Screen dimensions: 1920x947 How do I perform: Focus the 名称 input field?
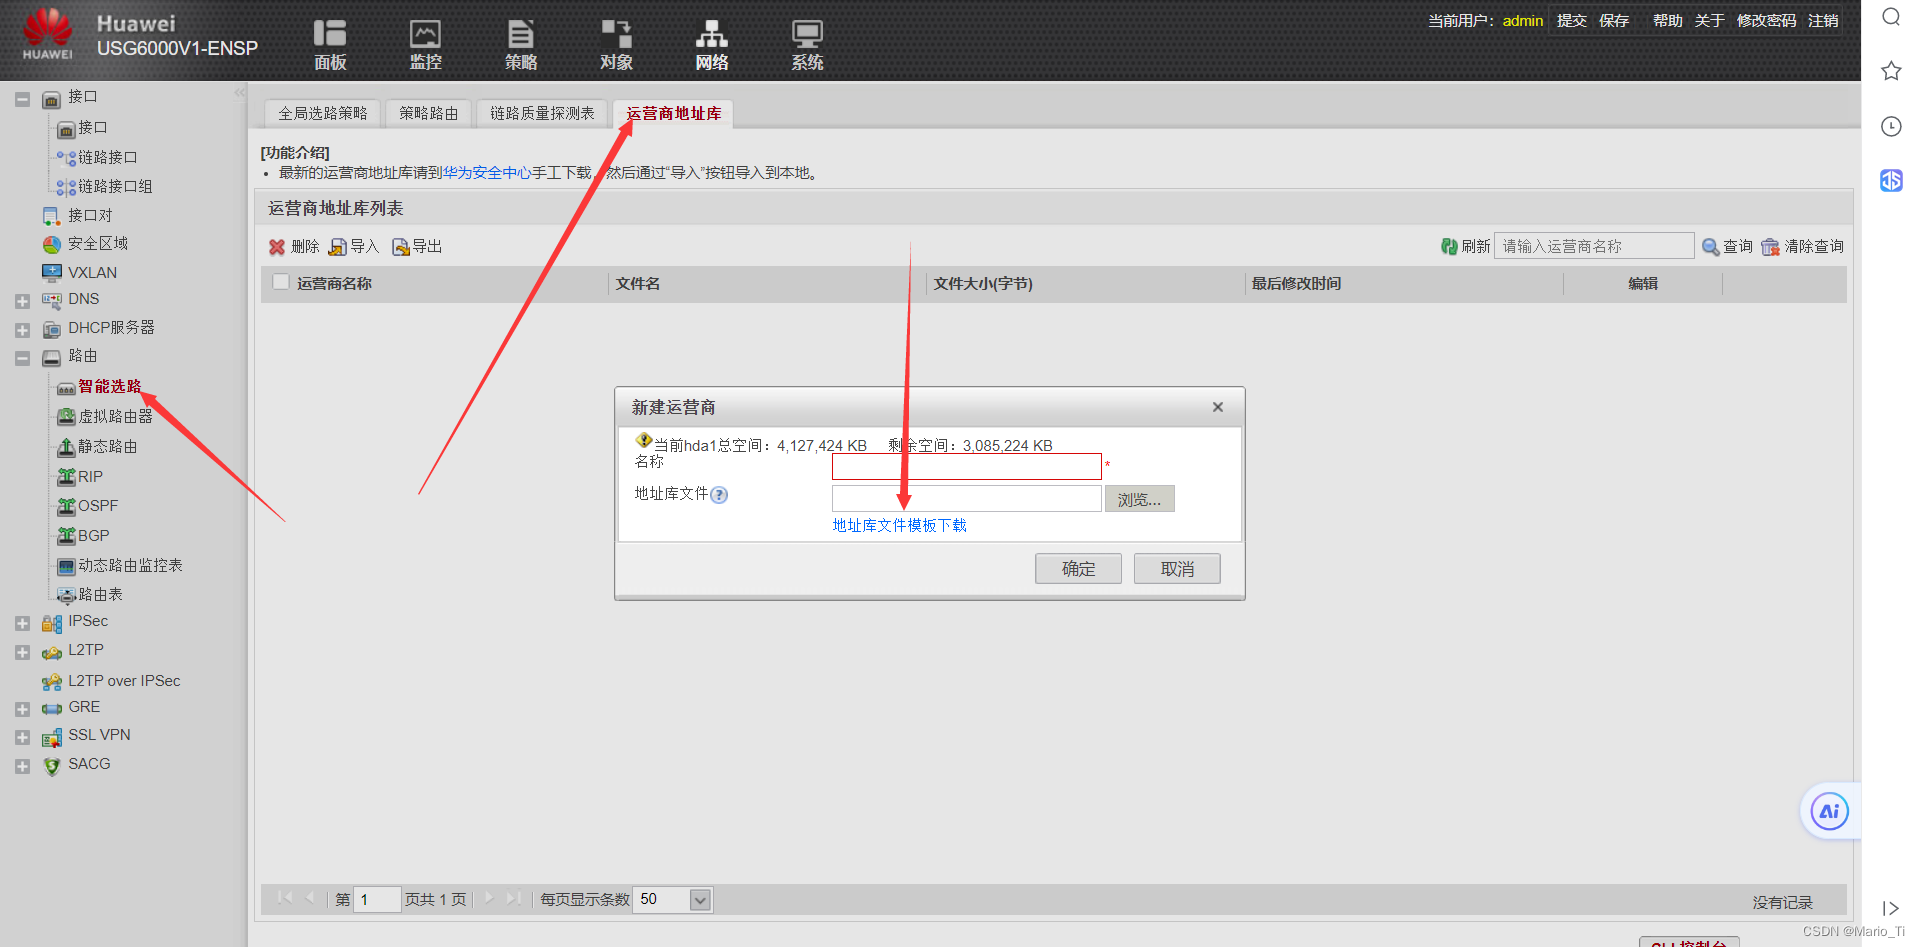click(966, 466)
